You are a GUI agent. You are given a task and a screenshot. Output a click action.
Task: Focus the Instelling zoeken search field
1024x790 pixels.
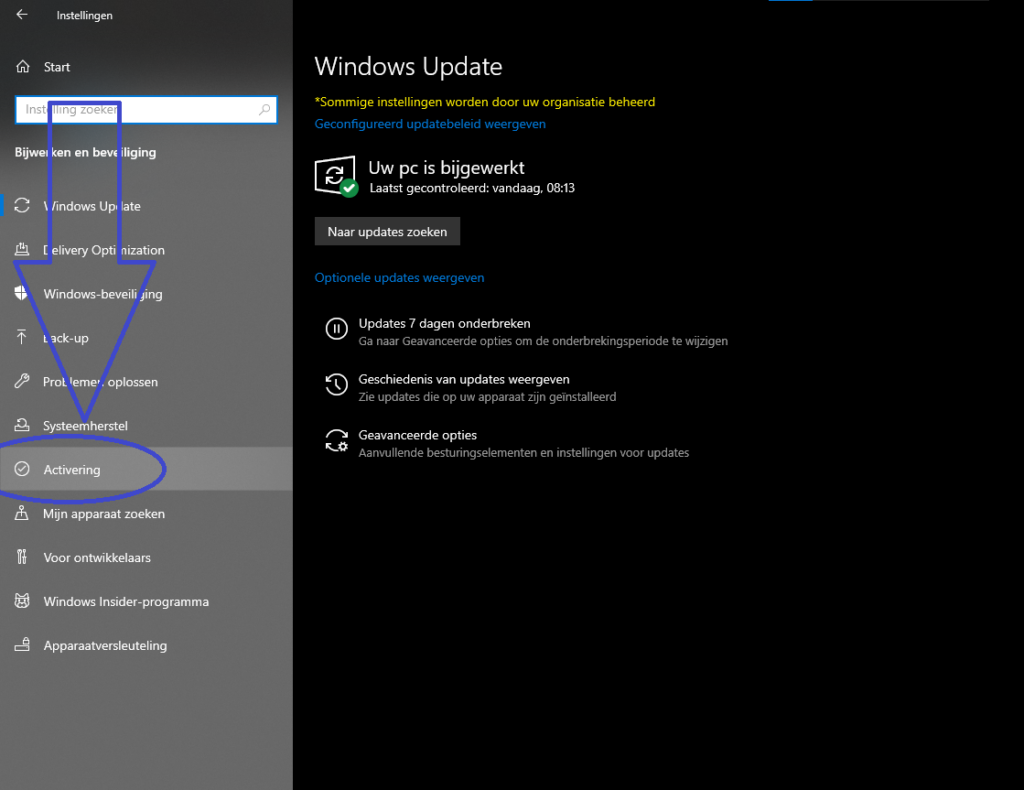(146, 110)
